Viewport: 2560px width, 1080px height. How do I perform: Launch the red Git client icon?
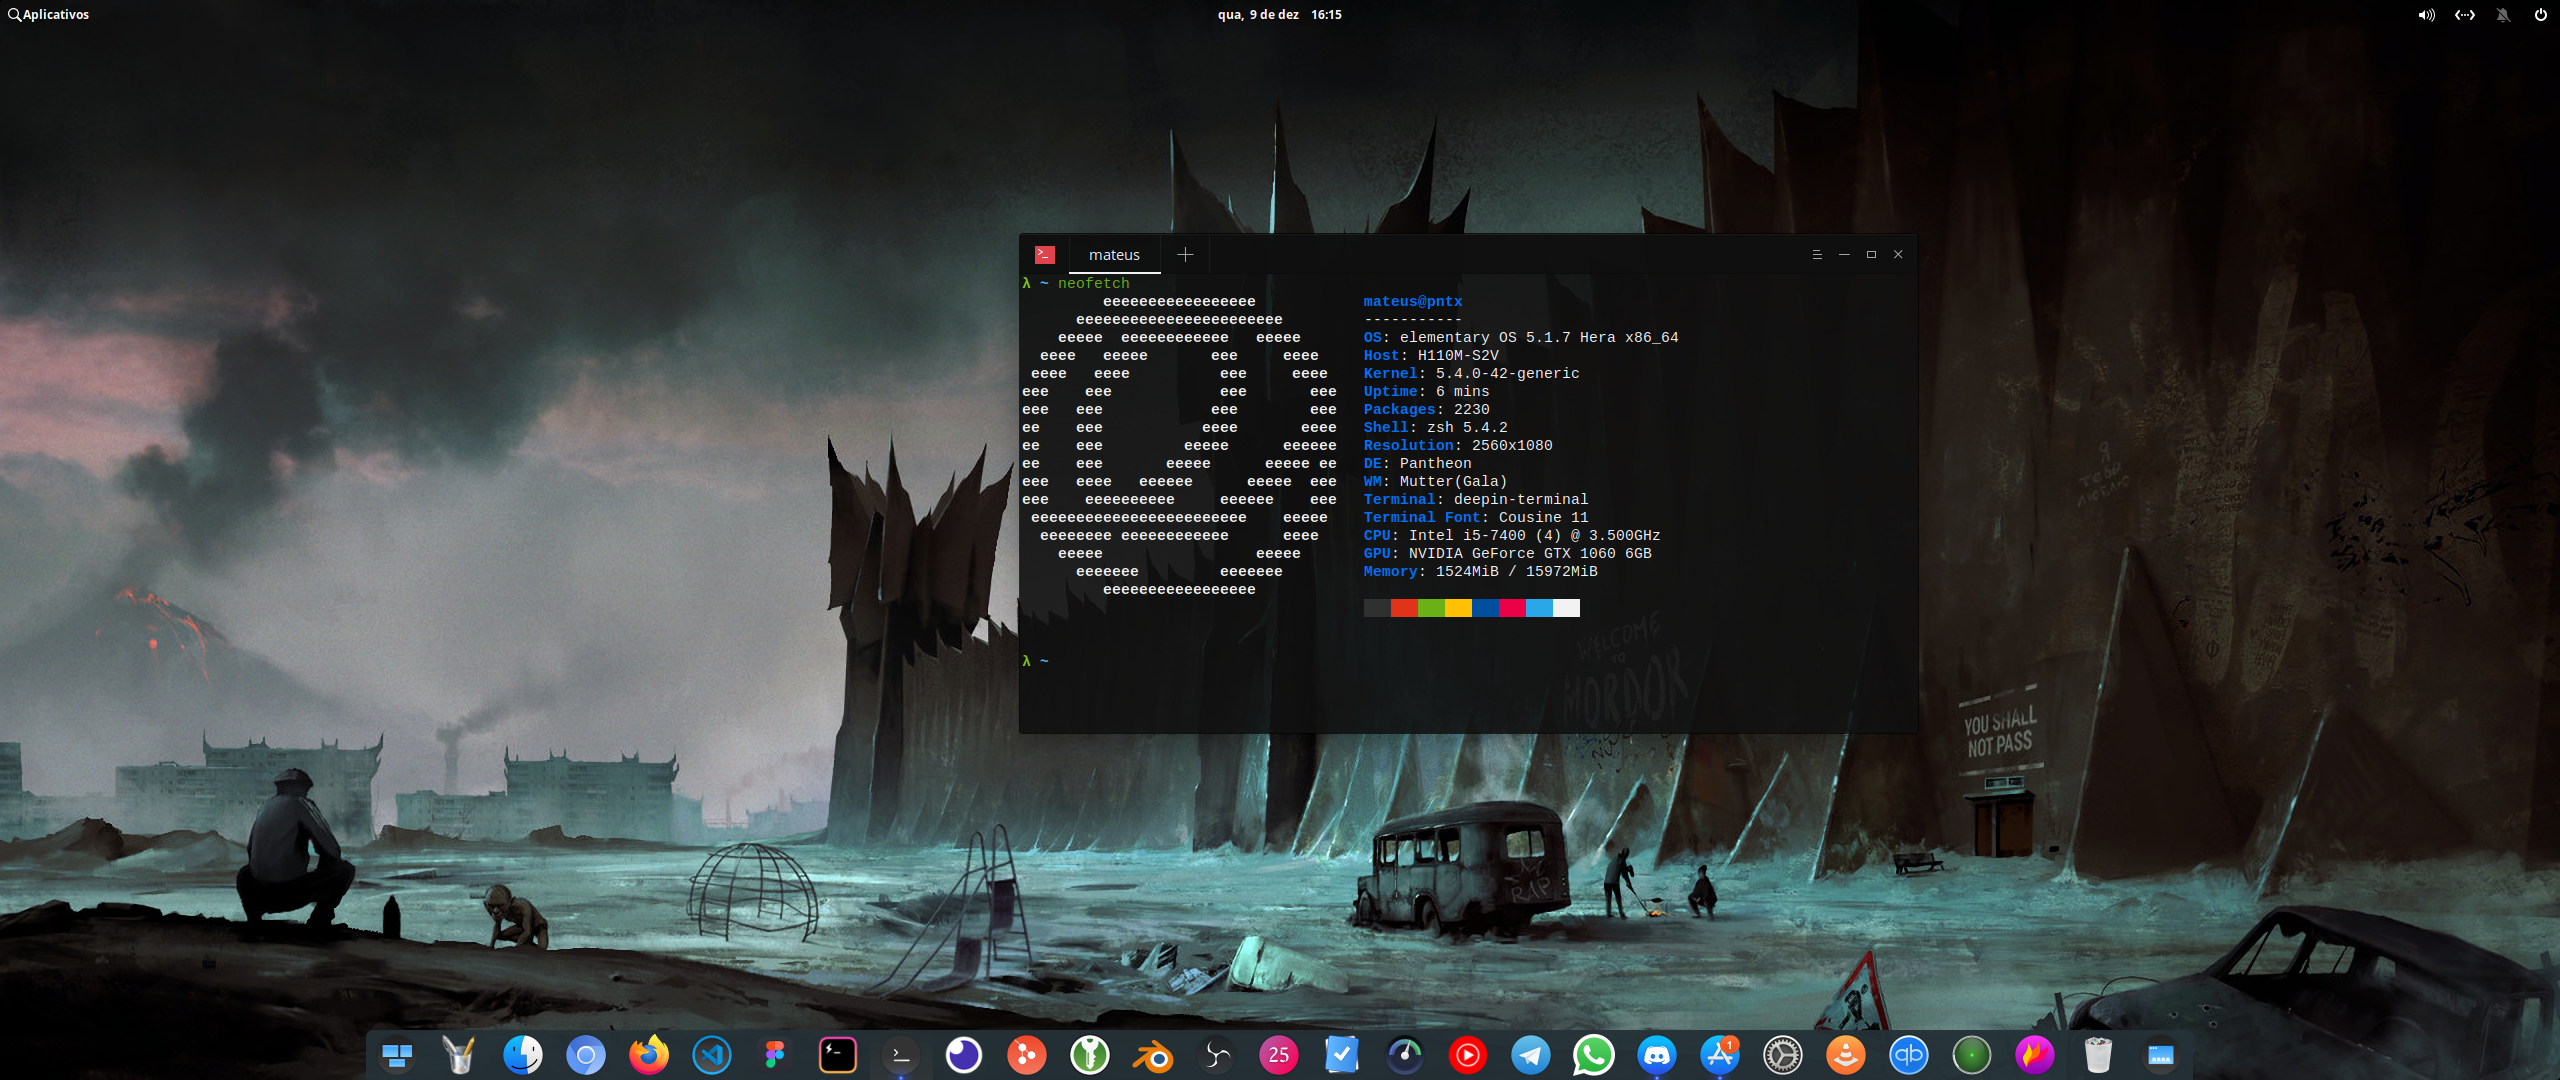pyautogui.click(x=1027, y=1055)
